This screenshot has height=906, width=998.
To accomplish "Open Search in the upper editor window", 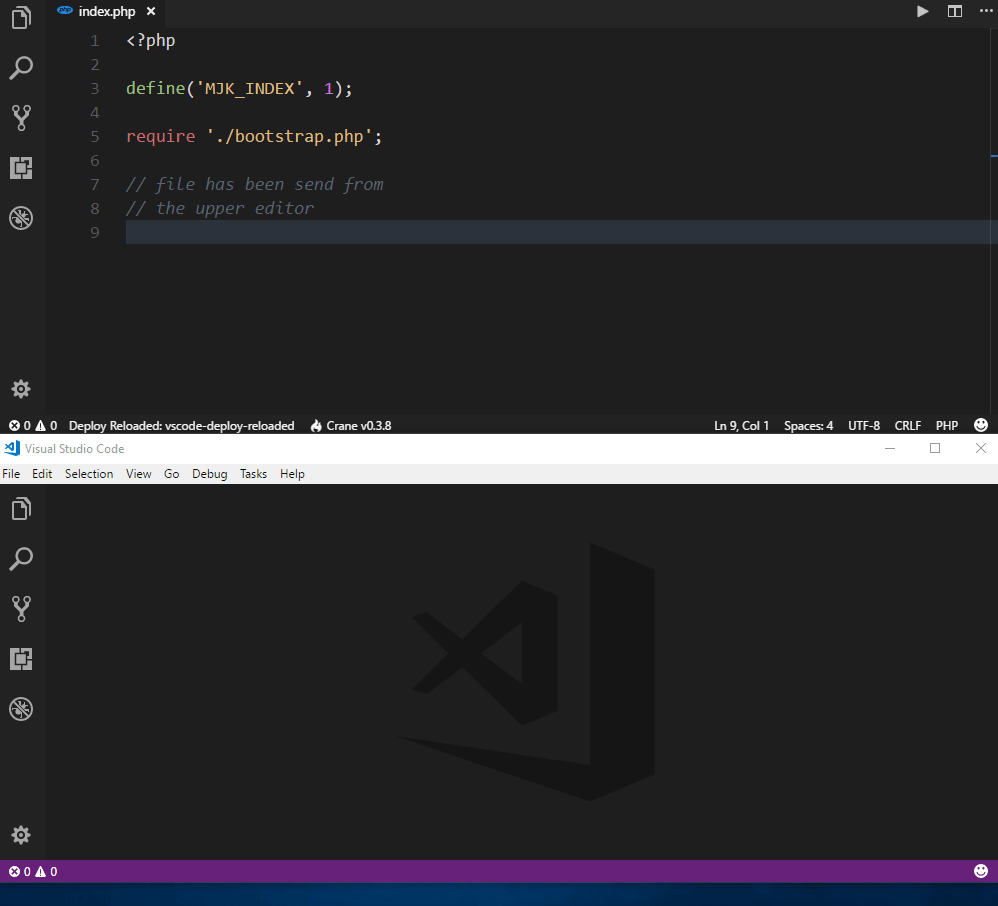I will [21, 67].
